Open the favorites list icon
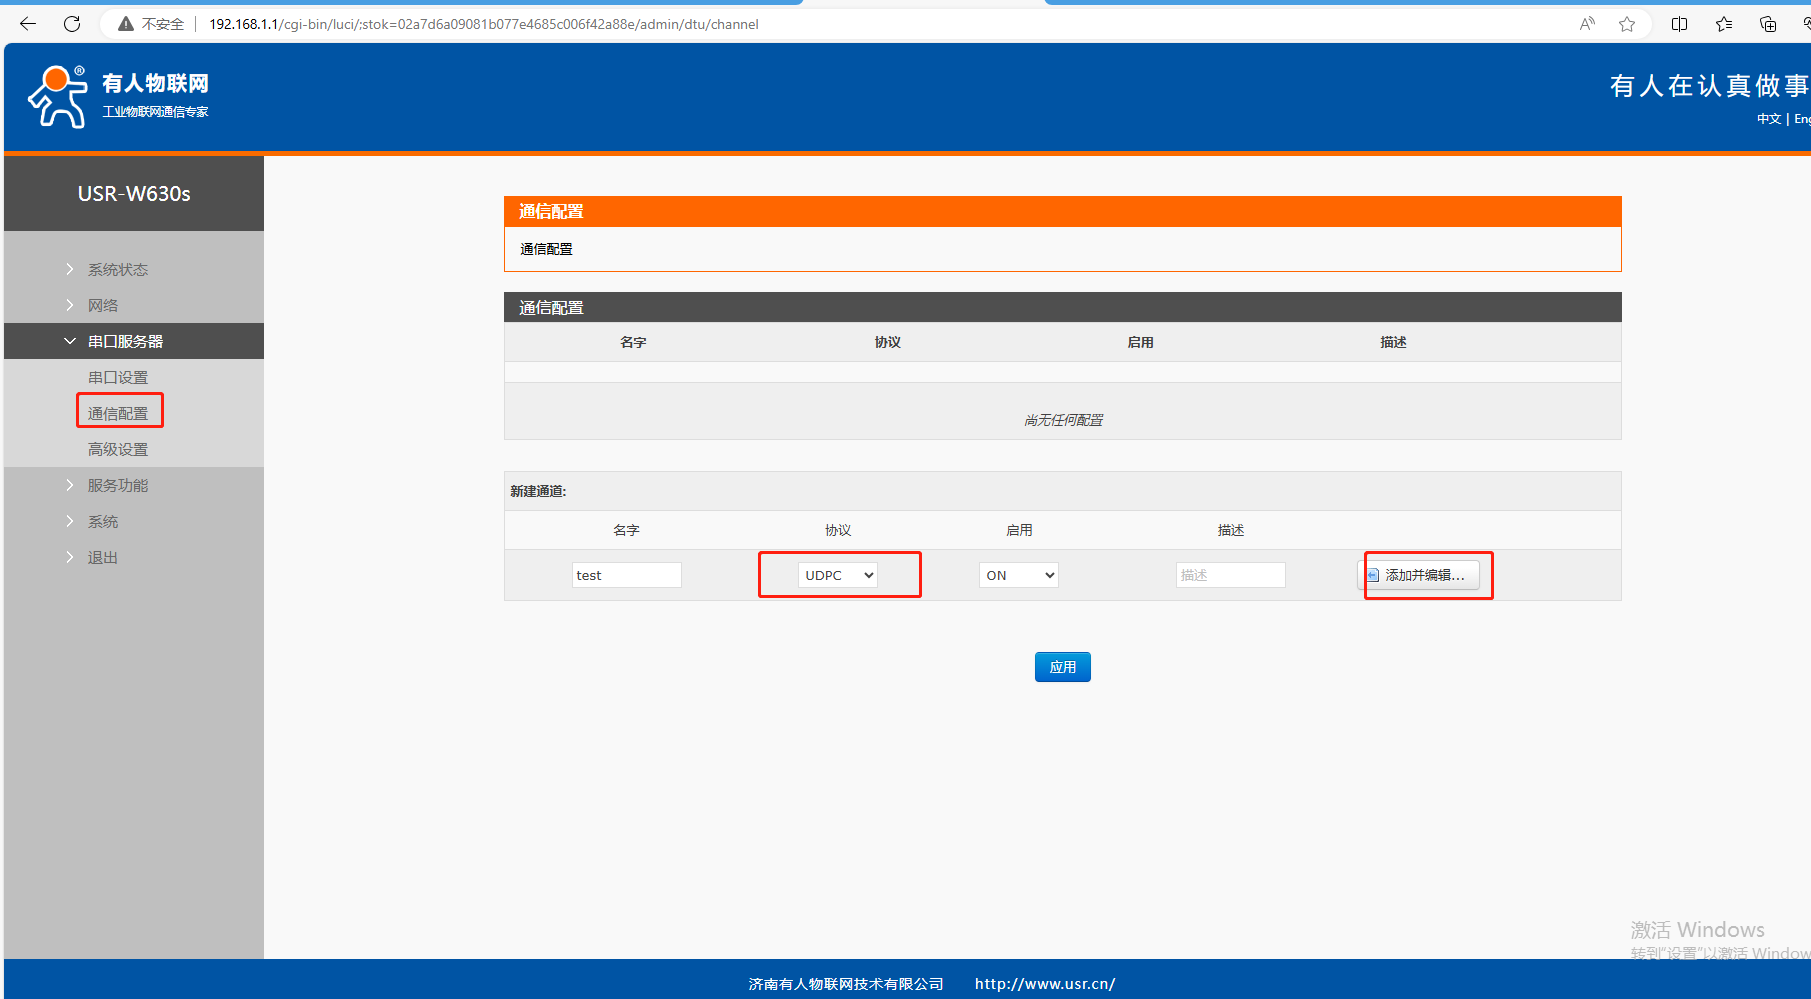1811x999 pixels. [x=1724, y=24]
